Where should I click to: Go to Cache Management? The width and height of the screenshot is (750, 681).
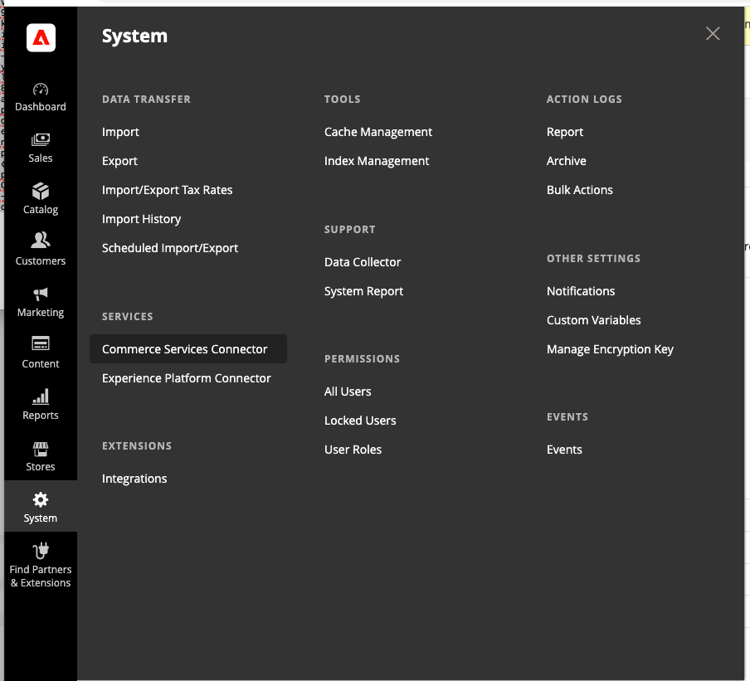click(x=378, y=132)
